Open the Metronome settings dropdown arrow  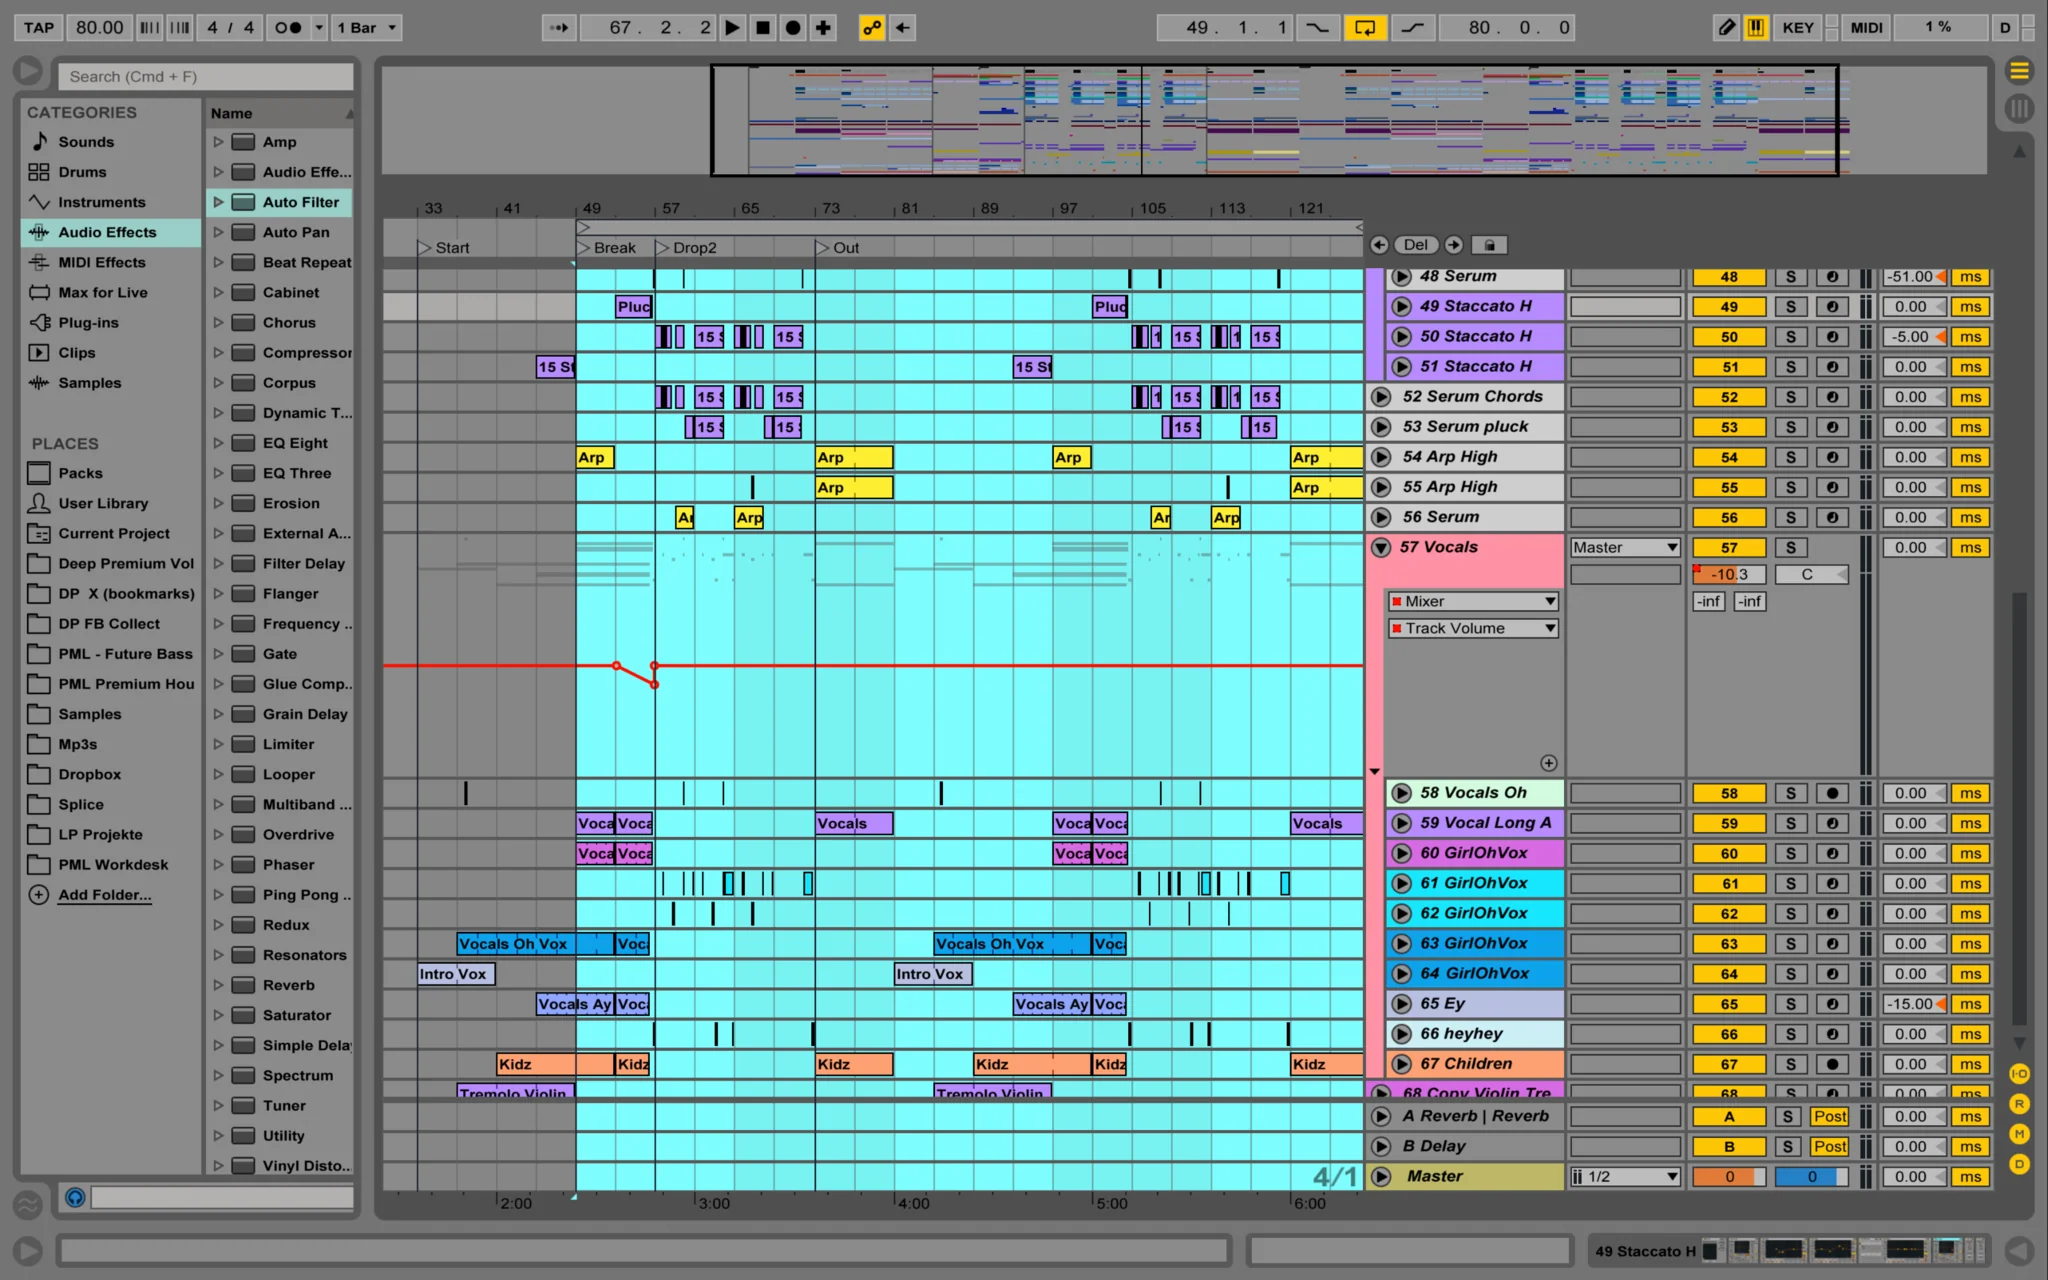(319, 28)
